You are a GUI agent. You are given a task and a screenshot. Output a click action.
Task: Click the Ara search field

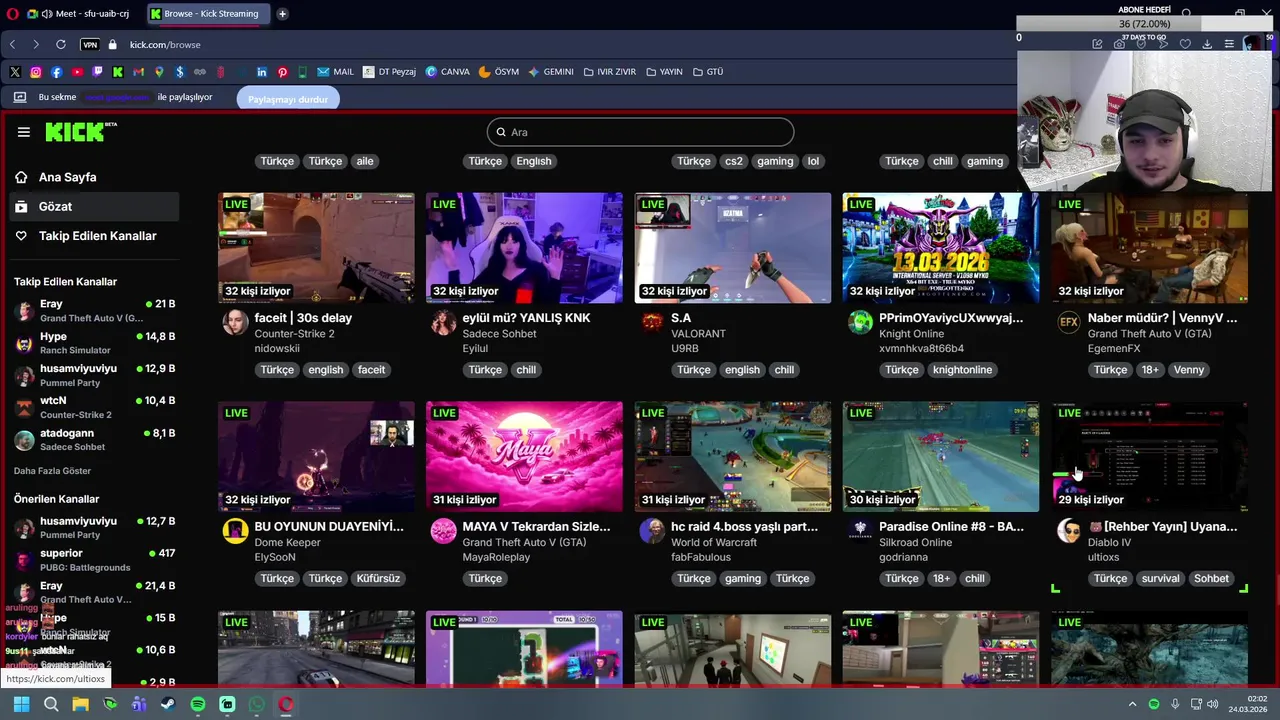pos(640,132)
